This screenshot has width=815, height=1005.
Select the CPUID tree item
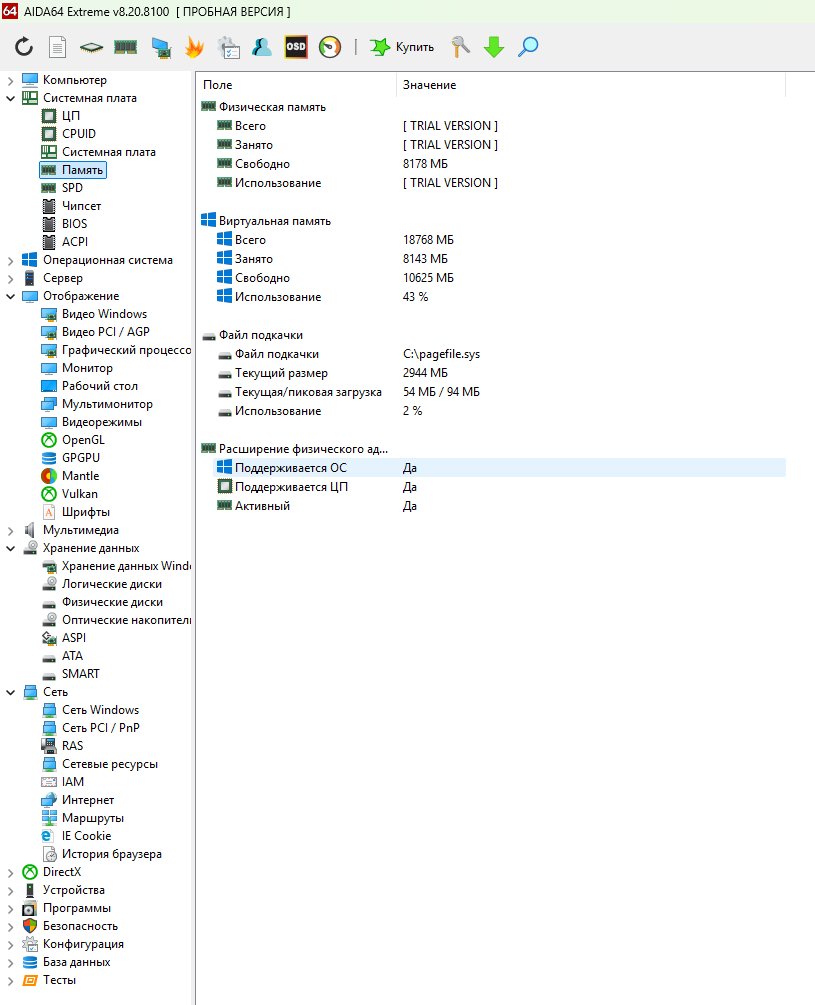pyautogui.click(x=78, y=134)
